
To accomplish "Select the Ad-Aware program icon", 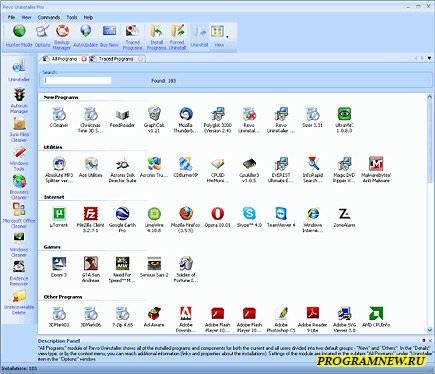I will click(x=154, y=317).
